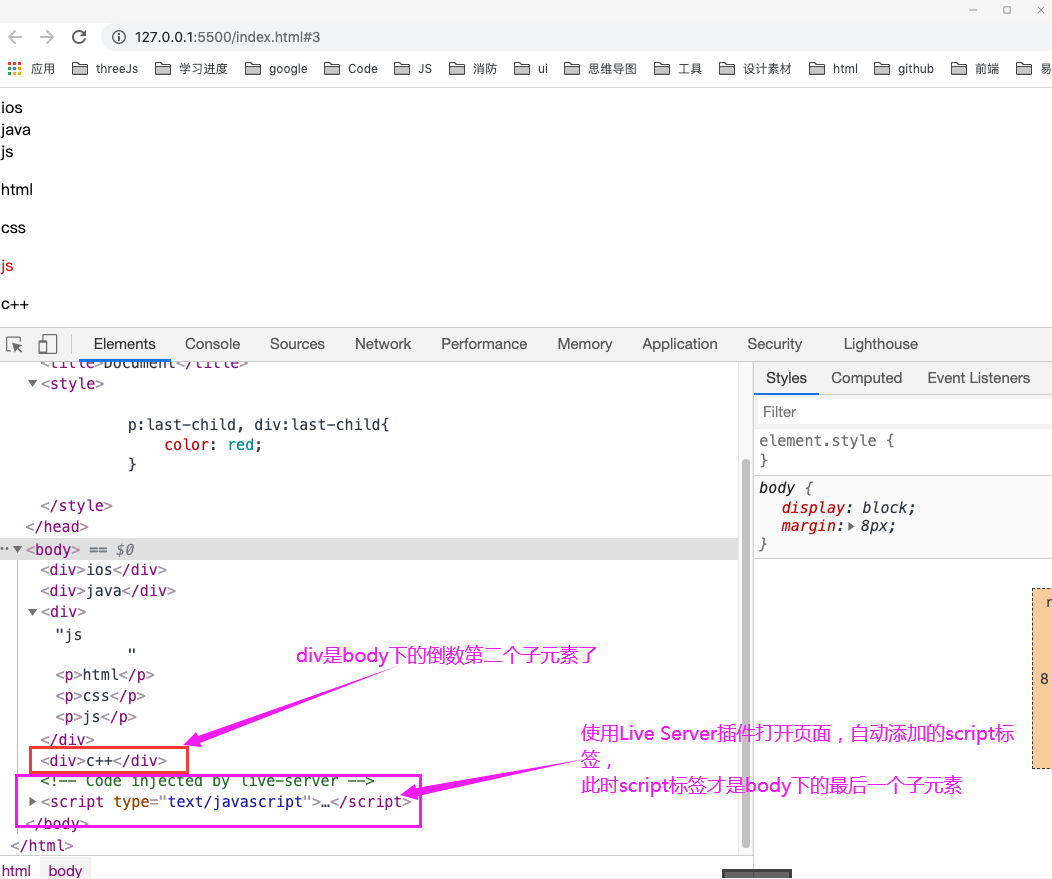Switch to the Console tab
Screen dimensions: 1052x879
pos(212,344)
